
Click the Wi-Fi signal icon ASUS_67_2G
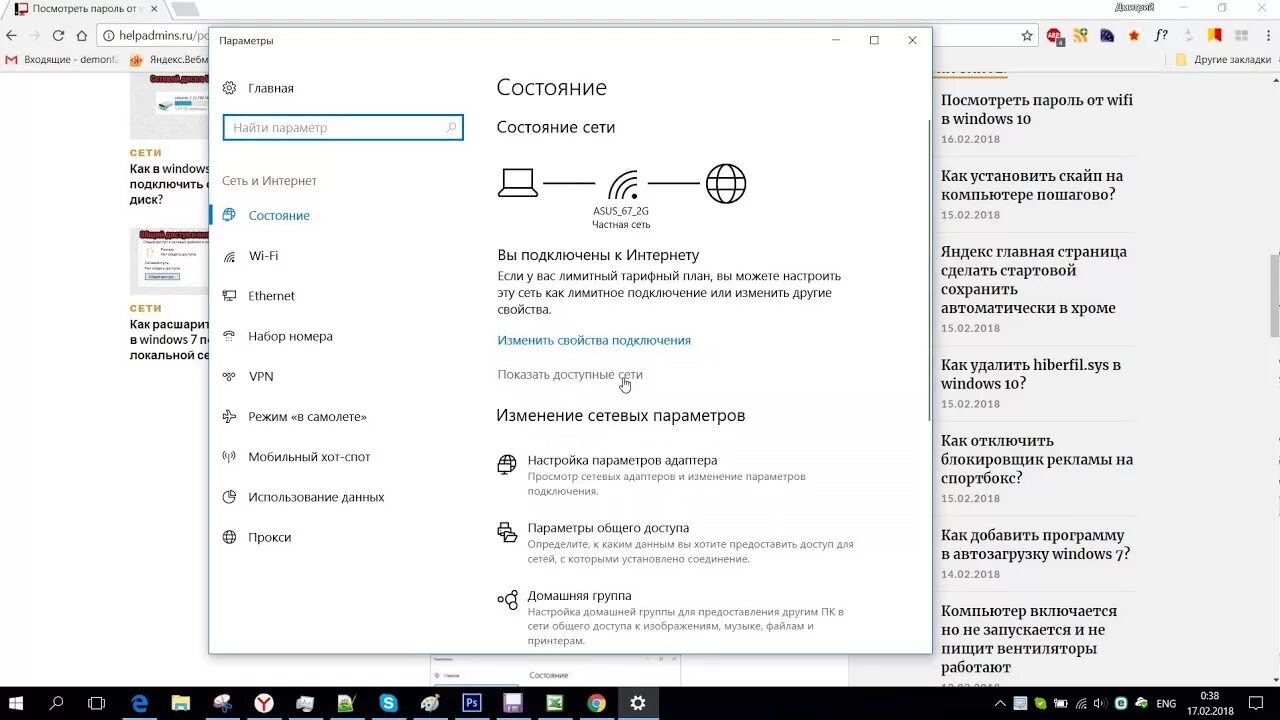click(622, 185)
